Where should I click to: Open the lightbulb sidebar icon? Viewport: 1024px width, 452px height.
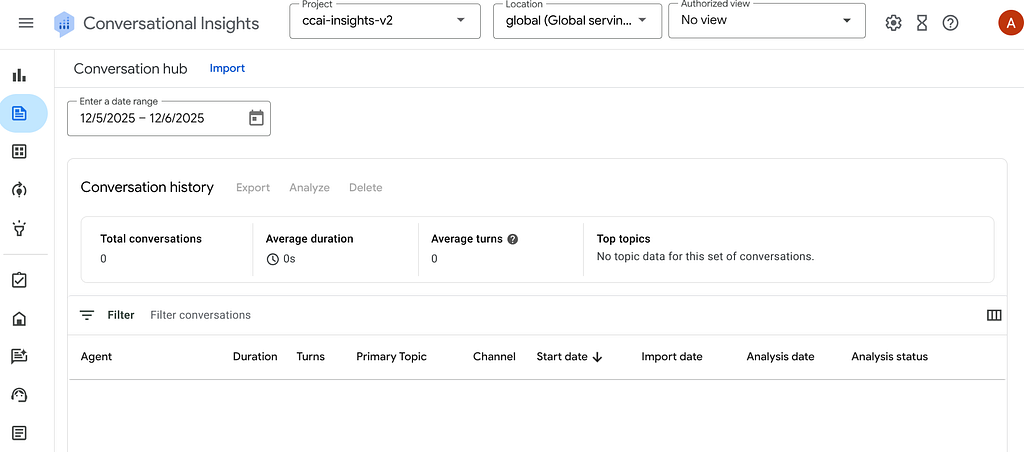click(20, 229)
